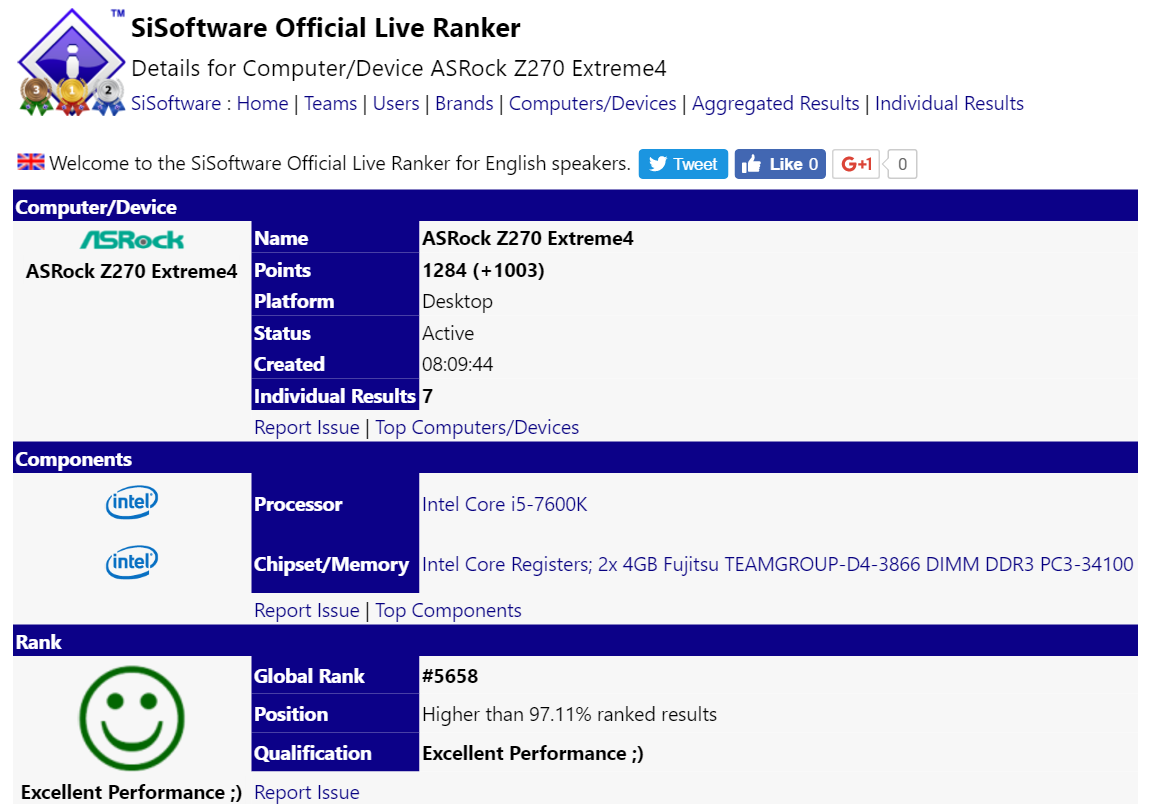Click the Chipset/Memory label cell
Image resolution: width=1149 pixels, height=804 pixels.
click(335, 564)
